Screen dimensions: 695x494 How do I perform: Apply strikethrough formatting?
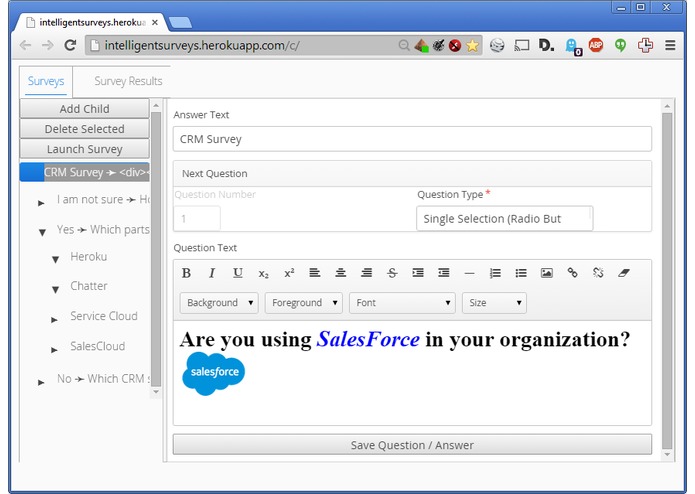[x=392, y=273]
